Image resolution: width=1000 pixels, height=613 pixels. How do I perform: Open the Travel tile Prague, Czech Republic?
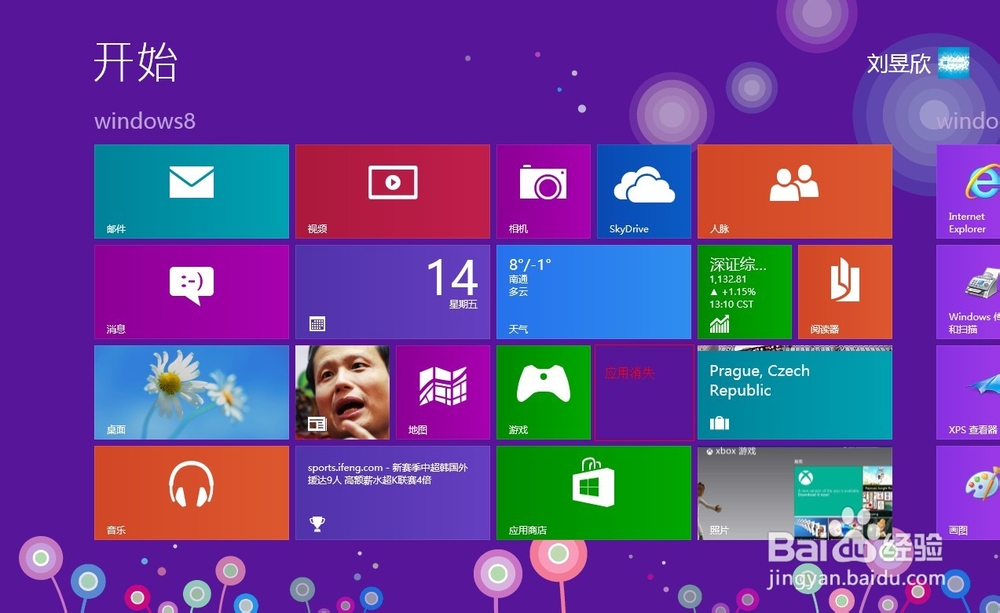point(795,392)
